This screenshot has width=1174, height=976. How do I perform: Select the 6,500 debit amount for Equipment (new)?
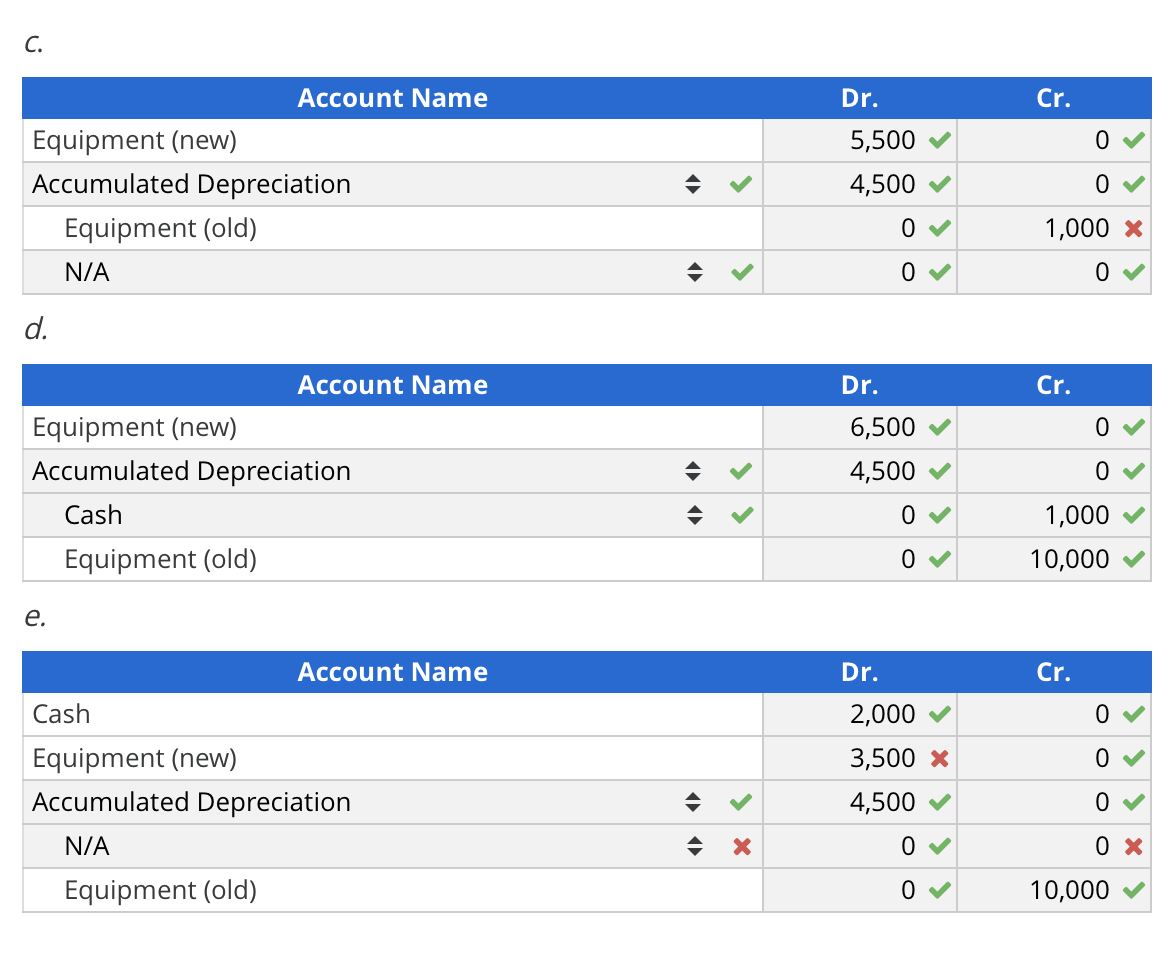(x=880, y=427)
